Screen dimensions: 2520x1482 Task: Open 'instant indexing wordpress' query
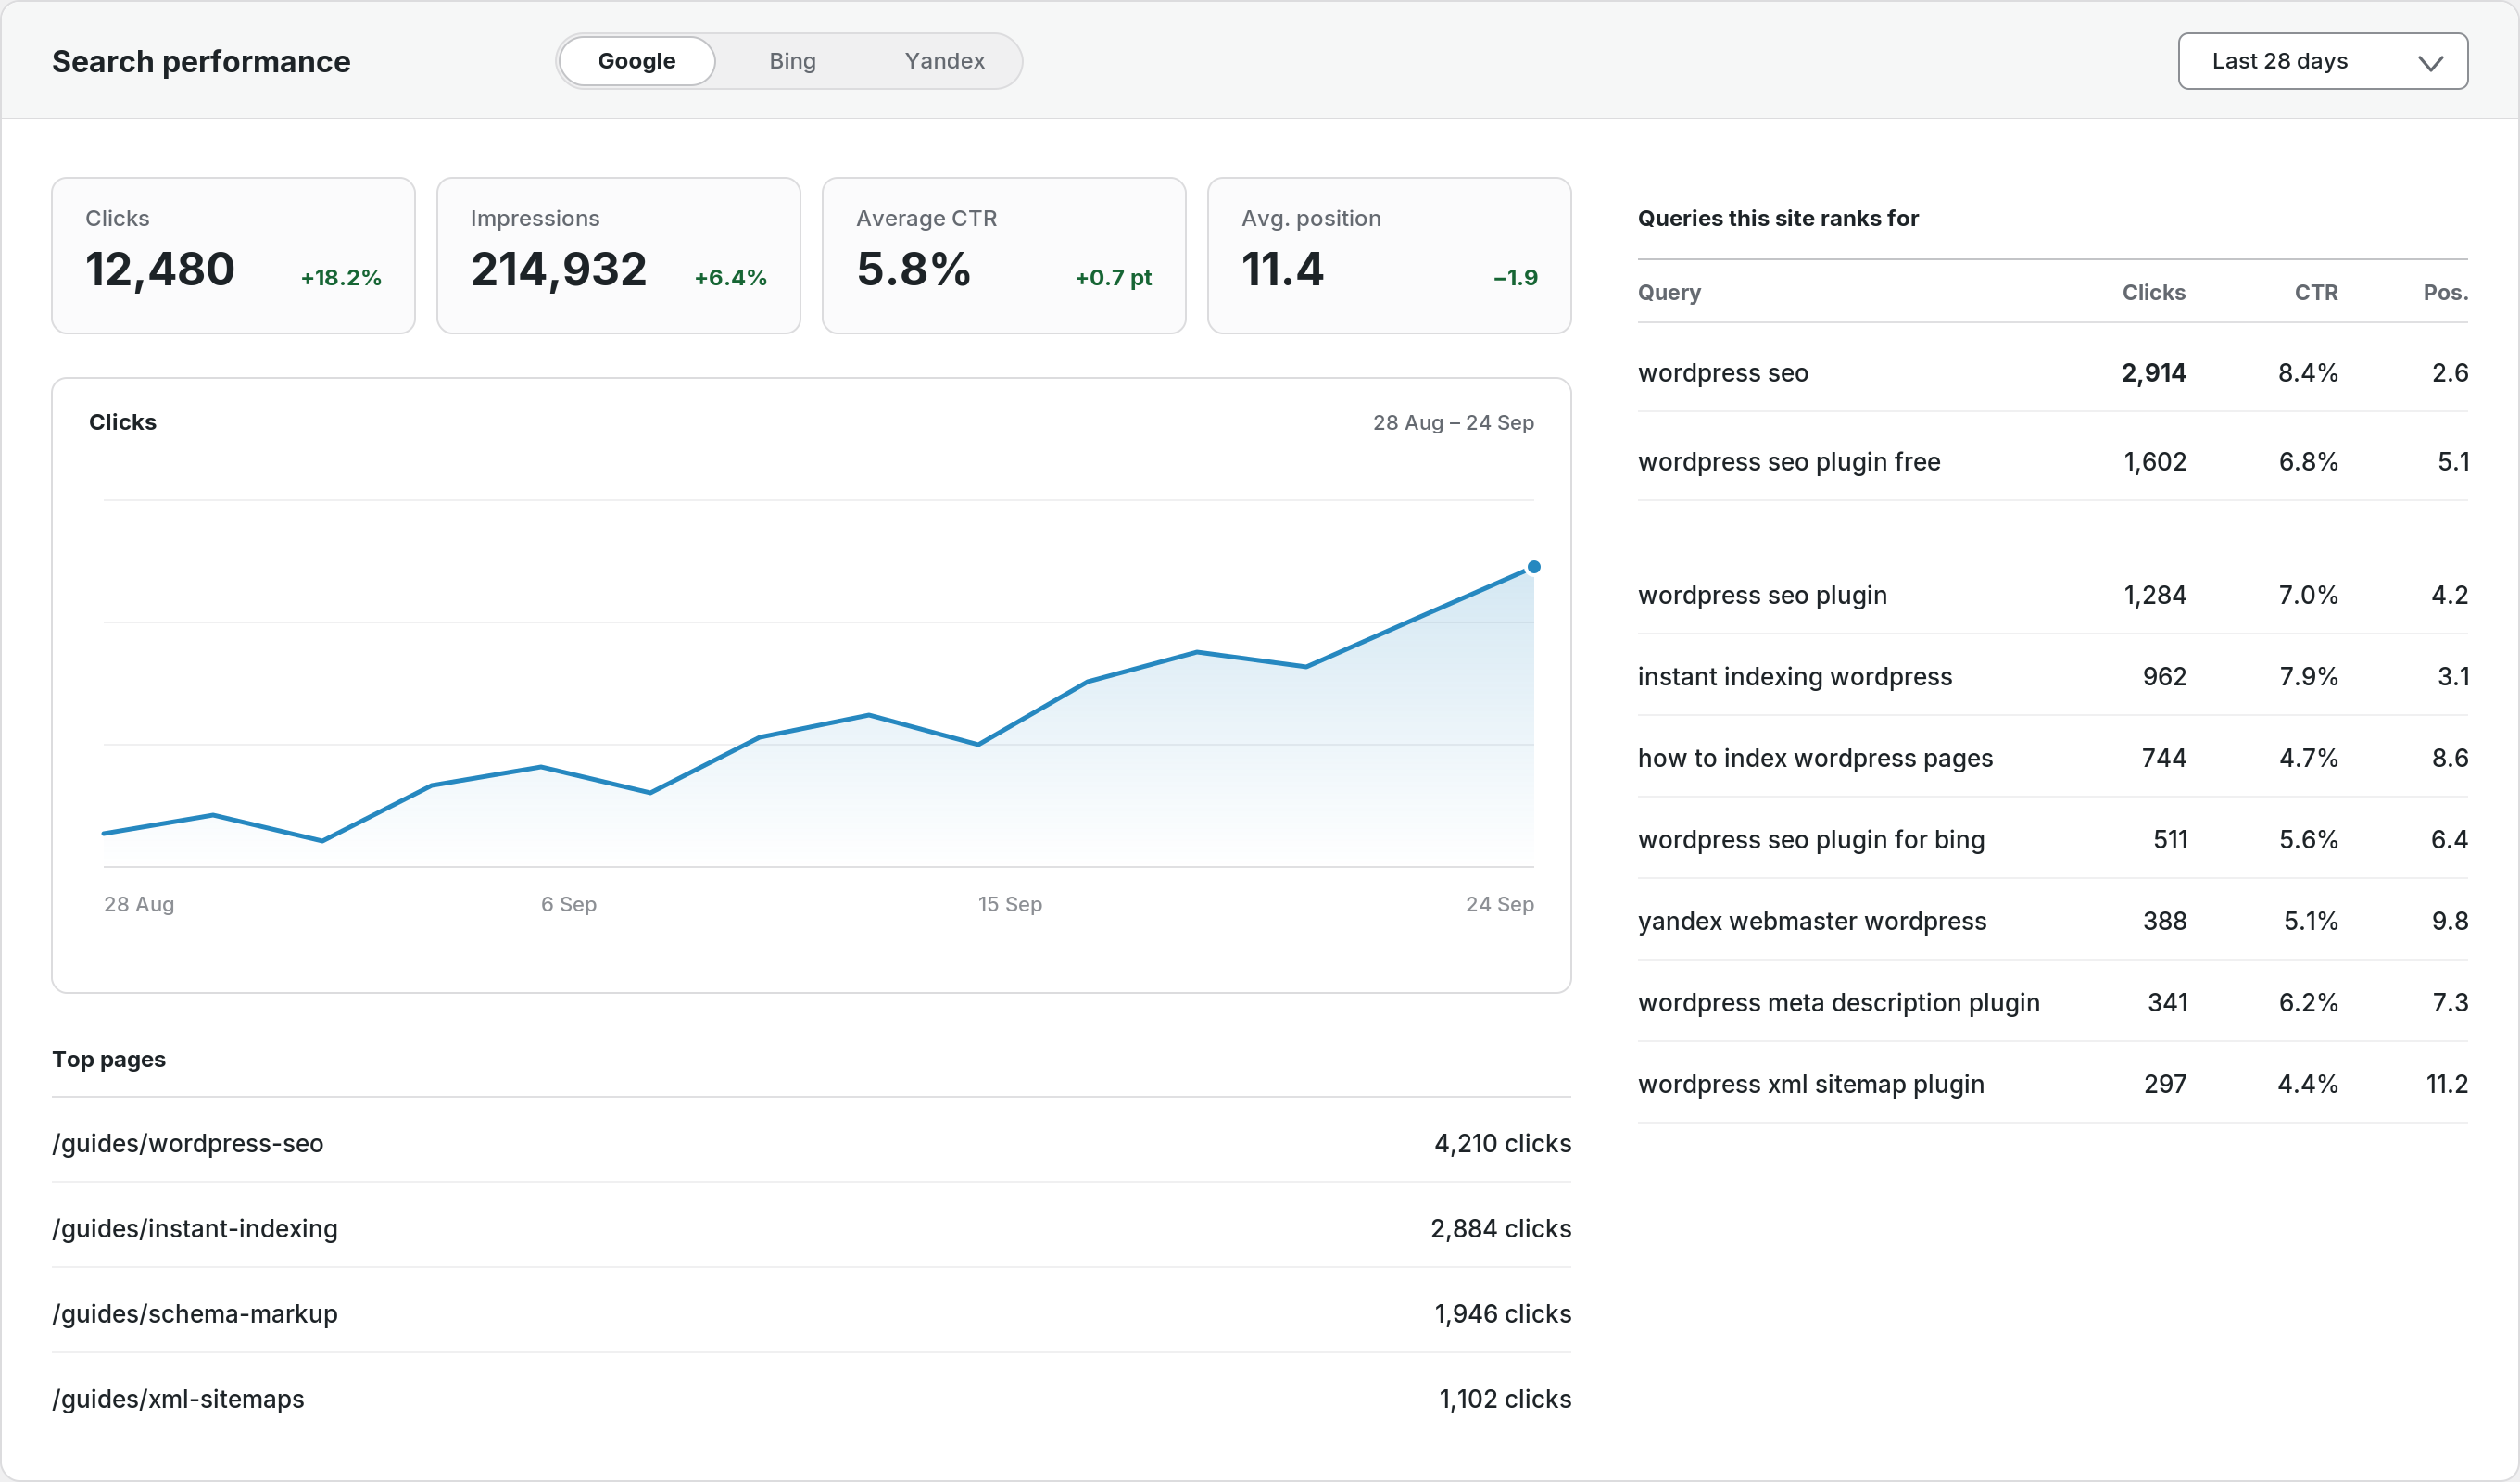(2052, 676)
